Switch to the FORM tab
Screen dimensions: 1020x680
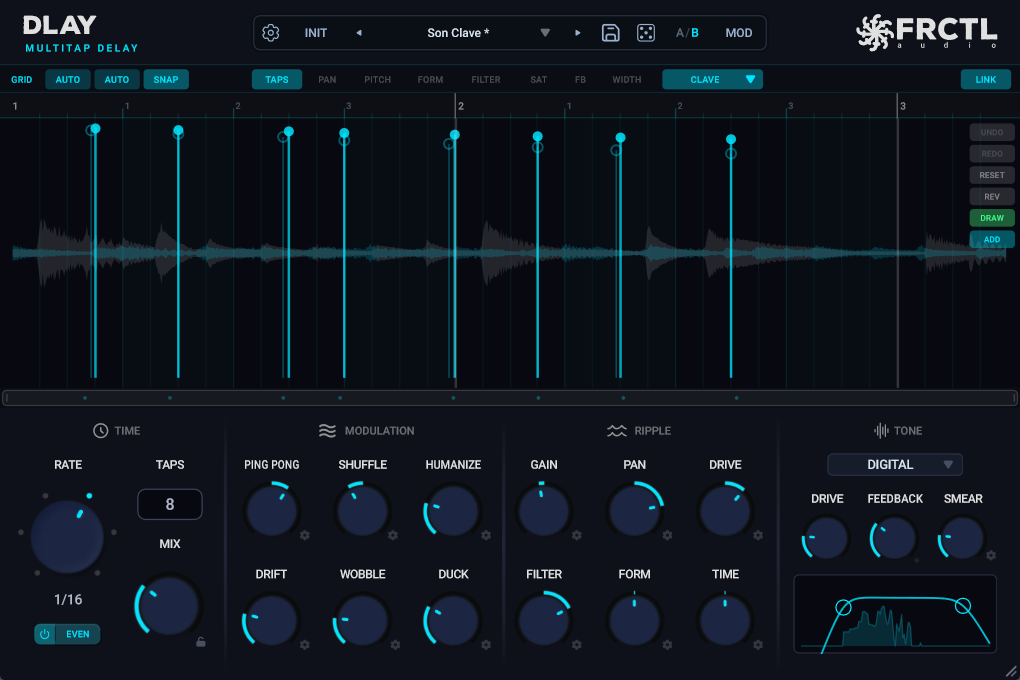pyautogui.click(x=430, y=79)
